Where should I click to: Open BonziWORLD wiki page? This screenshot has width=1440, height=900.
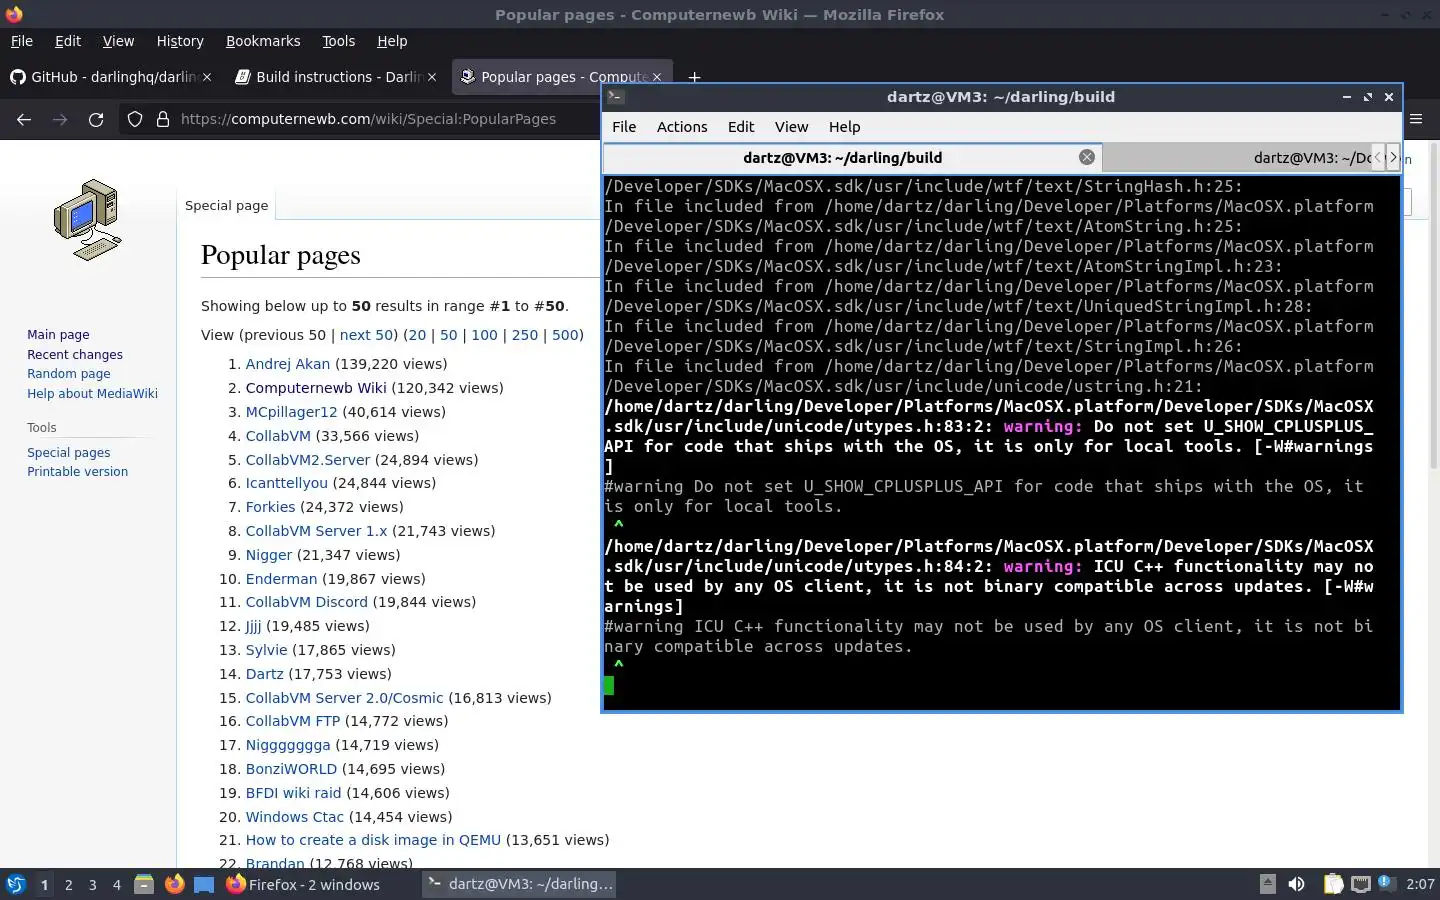click(x=291, y=769)
